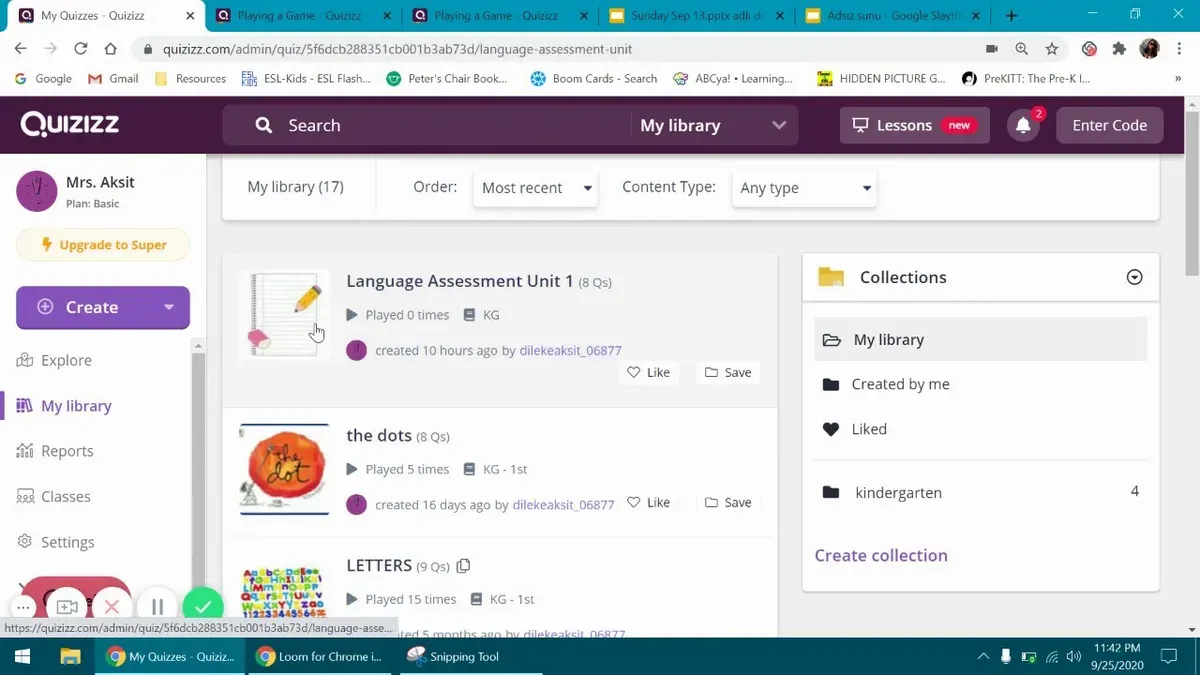Click the copy icon next to LETTERS
Screen dimensions: 1200x675
463,566
